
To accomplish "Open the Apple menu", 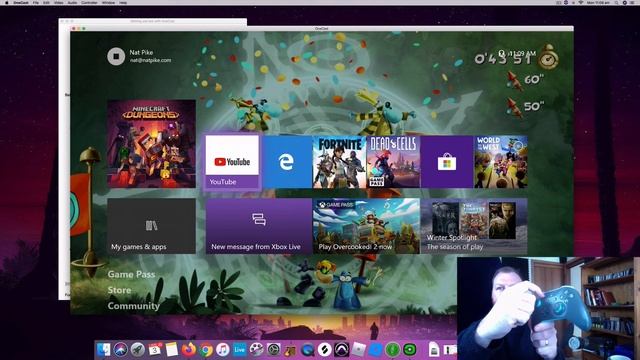I will click(7, 2).
